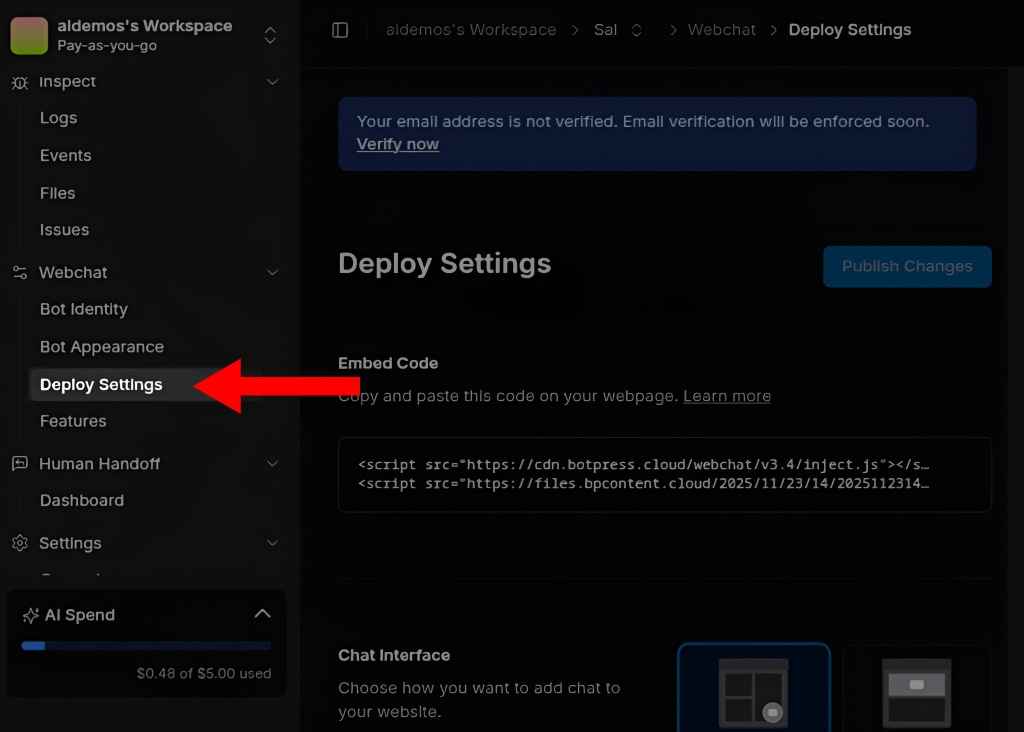Click the Chat Interface heading
Viewport: 1024px width, 732px height.
[x=394, y=655]
